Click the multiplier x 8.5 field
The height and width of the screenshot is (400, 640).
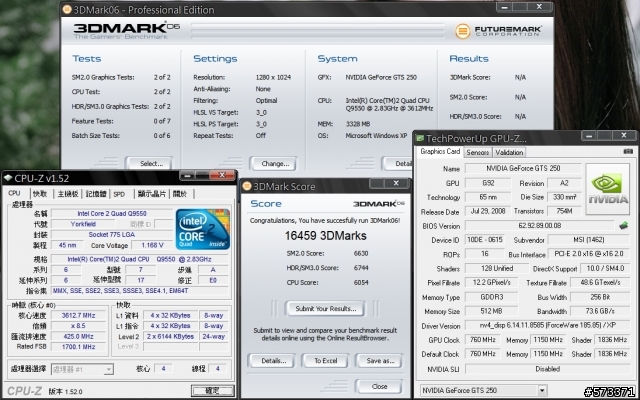78,326
